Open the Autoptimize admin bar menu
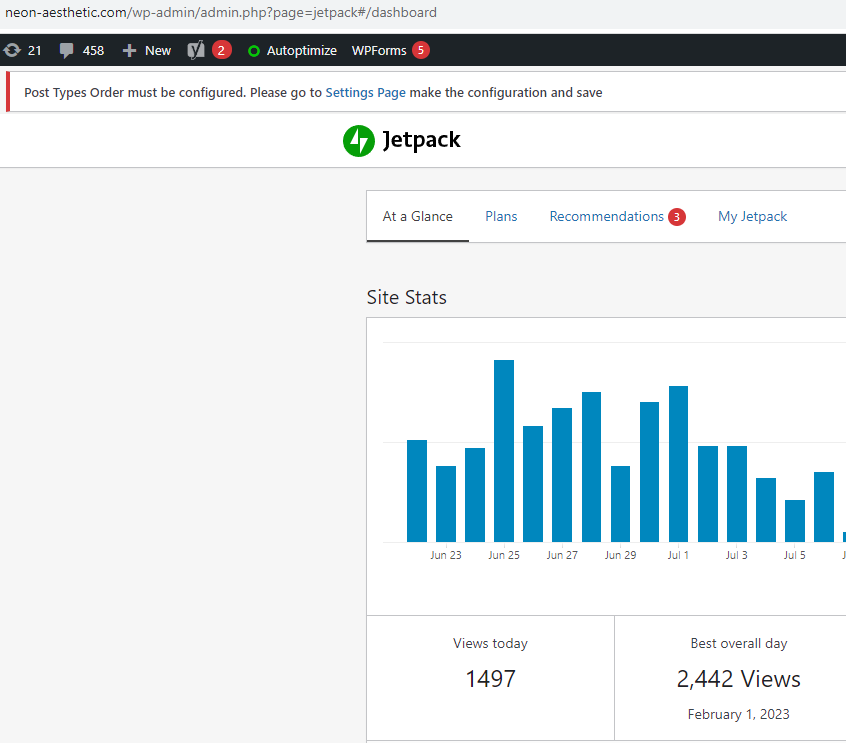 [292, 51]
